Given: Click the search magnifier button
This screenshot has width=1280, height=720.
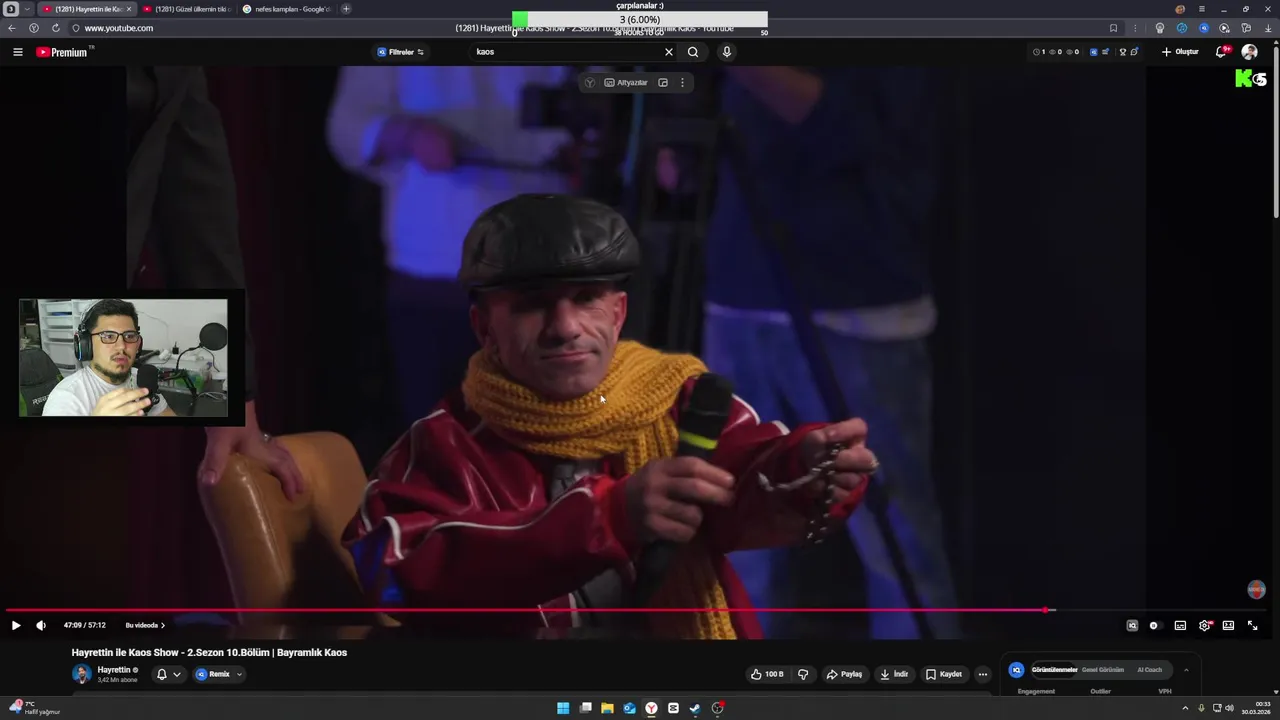Looking at the screenshot, I should [693, 52].
